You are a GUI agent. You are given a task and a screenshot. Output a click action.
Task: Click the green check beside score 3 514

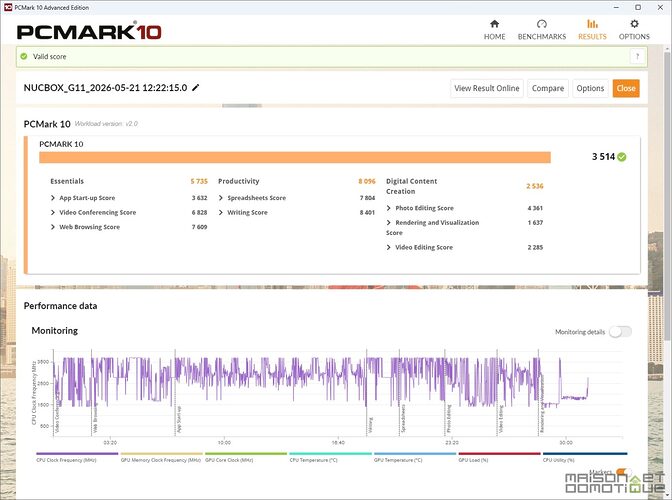[x=621, y=157]
